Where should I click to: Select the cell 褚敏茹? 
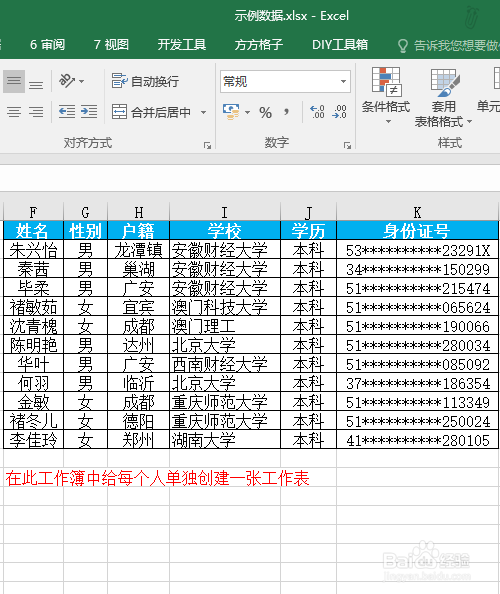(x=33, y=306)
